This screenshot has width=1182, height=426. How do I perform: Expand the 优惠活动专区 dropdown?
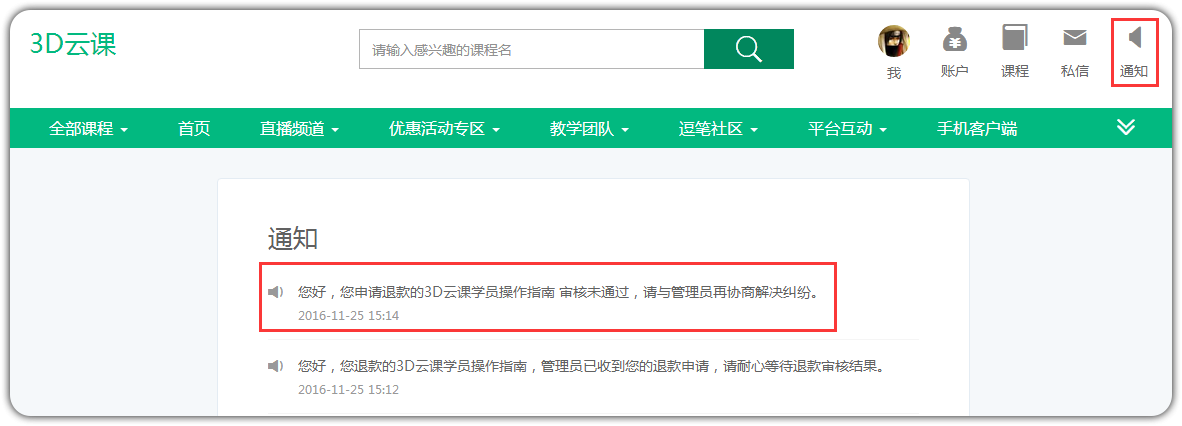[445, 129]
